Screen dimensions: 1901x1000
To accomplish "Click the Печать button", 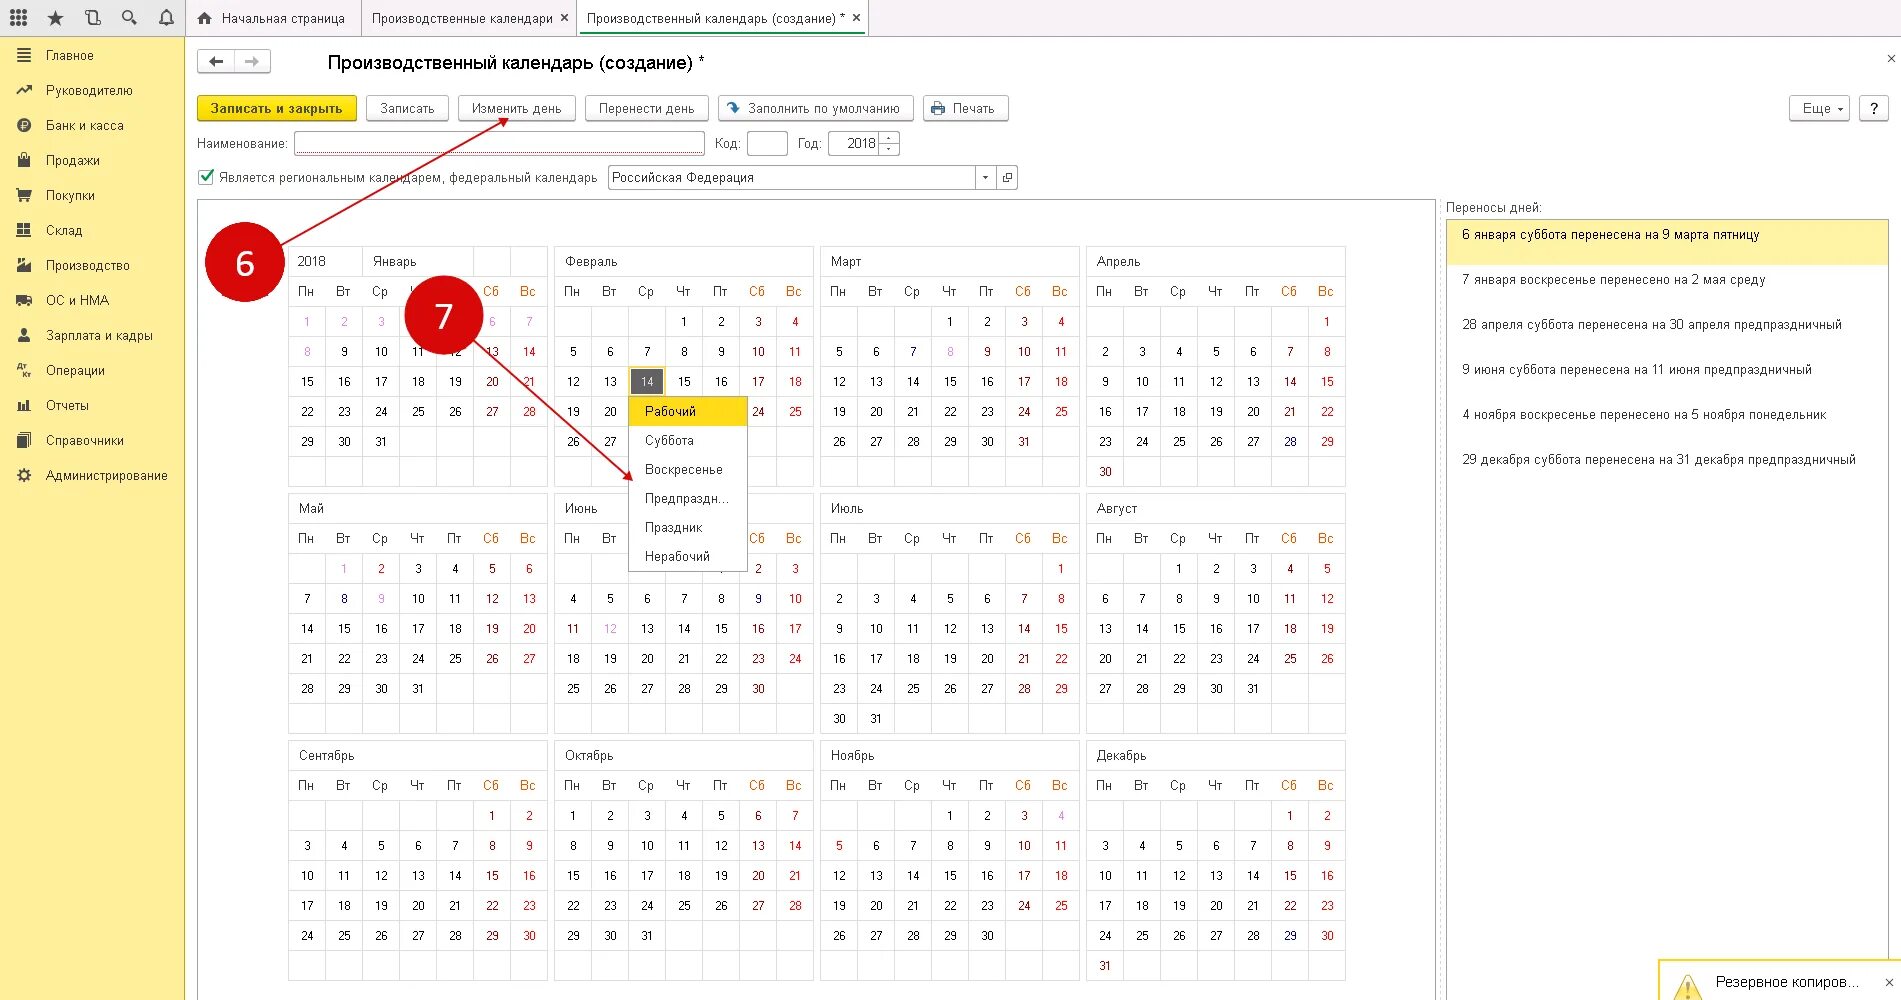I will (x=965, y=109).
